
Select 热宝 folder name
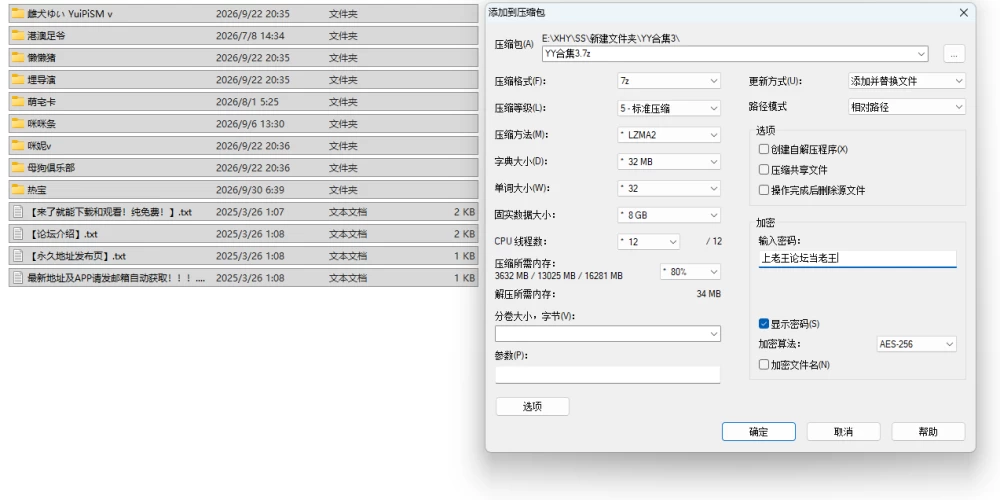pos(37,189)
